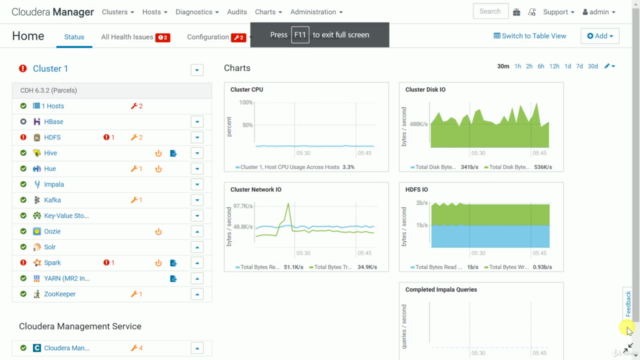Click ZooKeeper configuration wrench icon
Image resolution: width=640 pixels, height=360 pixels.
tap(136, 294)
